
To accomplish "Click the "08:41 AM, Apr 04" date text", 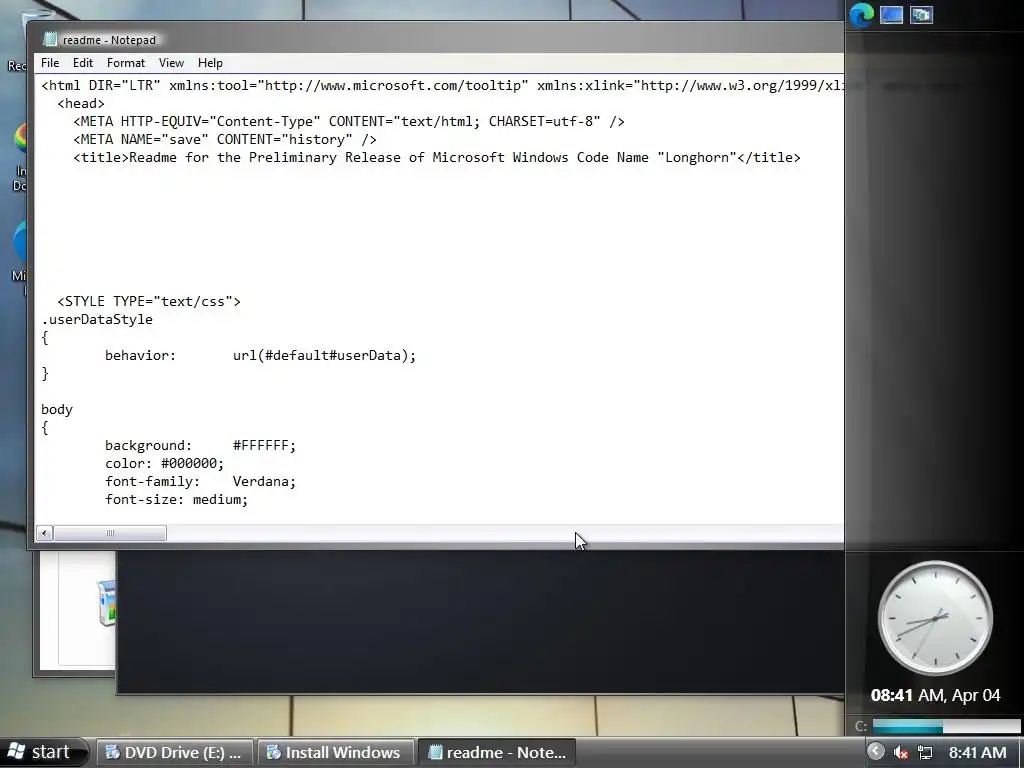I will [935, 695].
